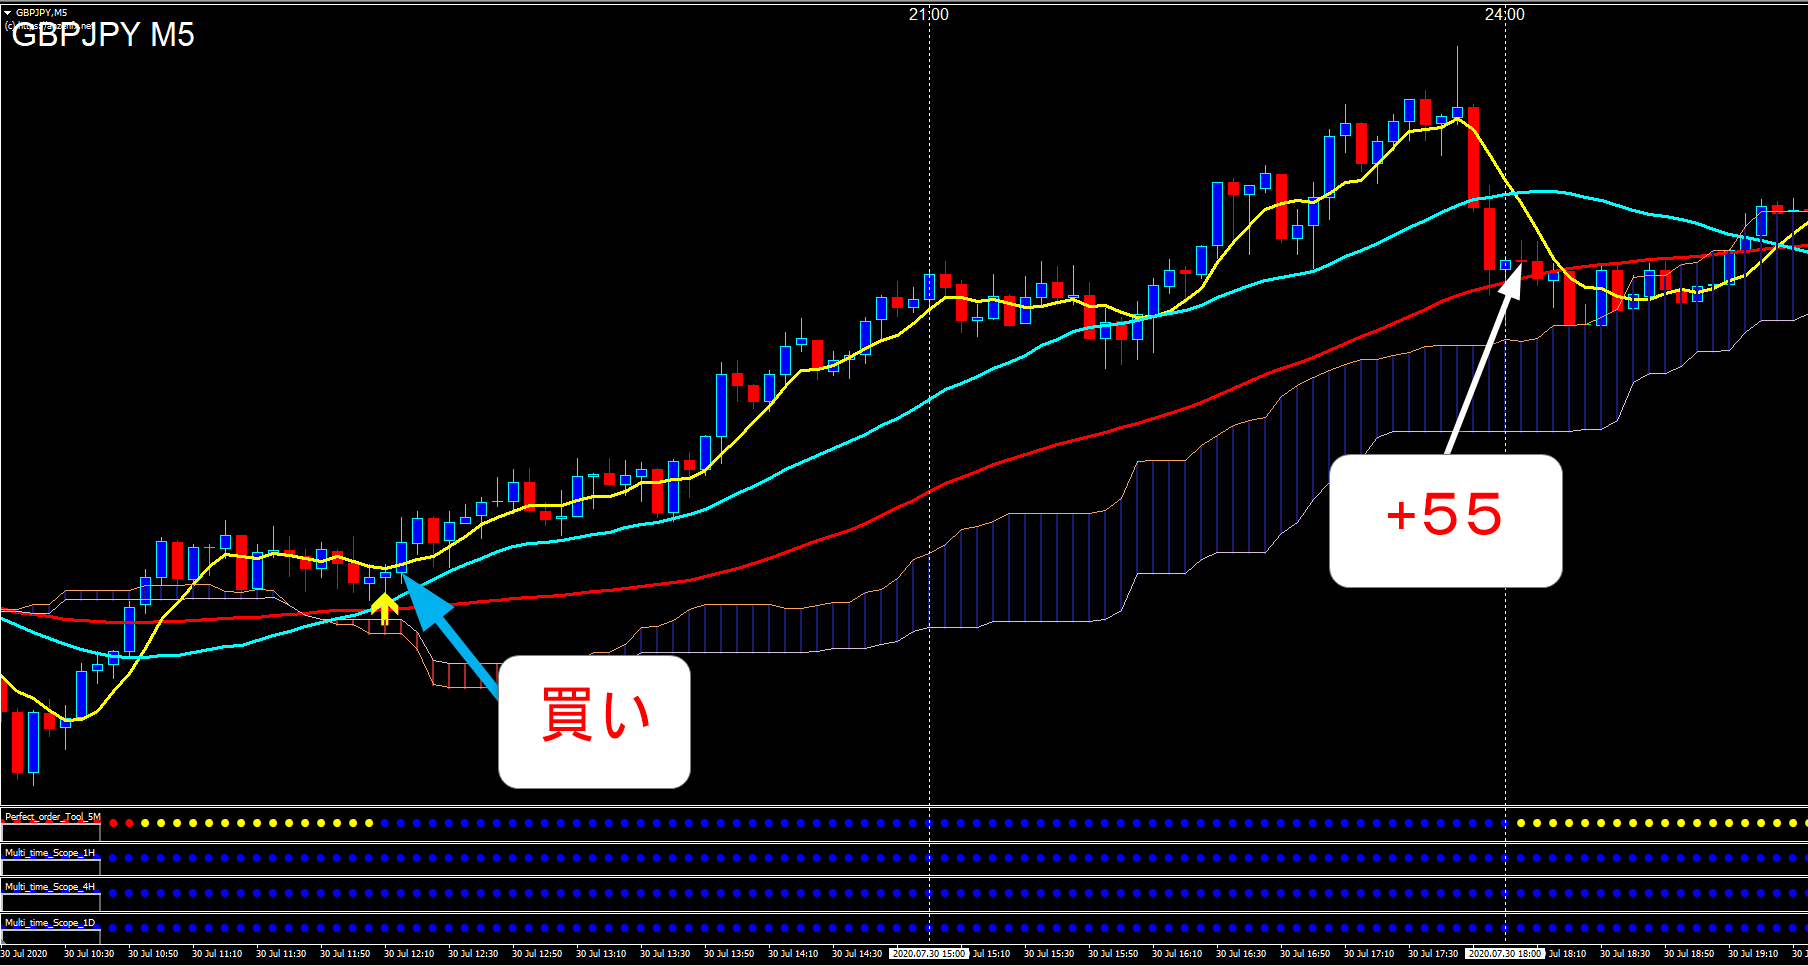The height and width of the screenshot is (966, 1808).
Task: Click the 30 Jul 11:30 time label
Action: [281, 954]
